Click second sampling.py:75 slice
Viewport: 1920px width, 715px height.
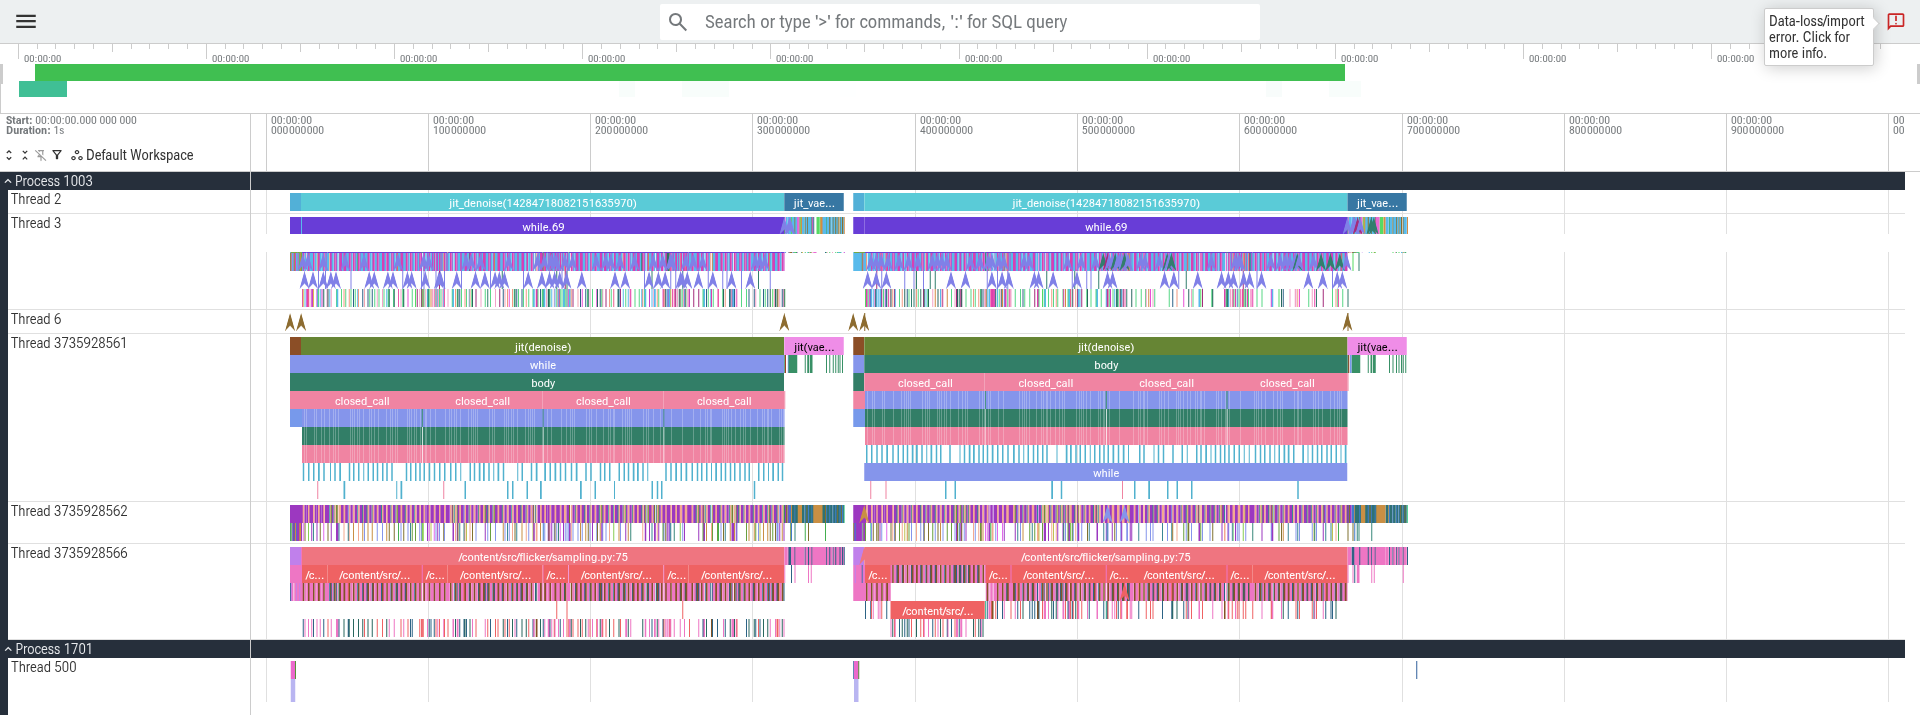pos(1105,557)
